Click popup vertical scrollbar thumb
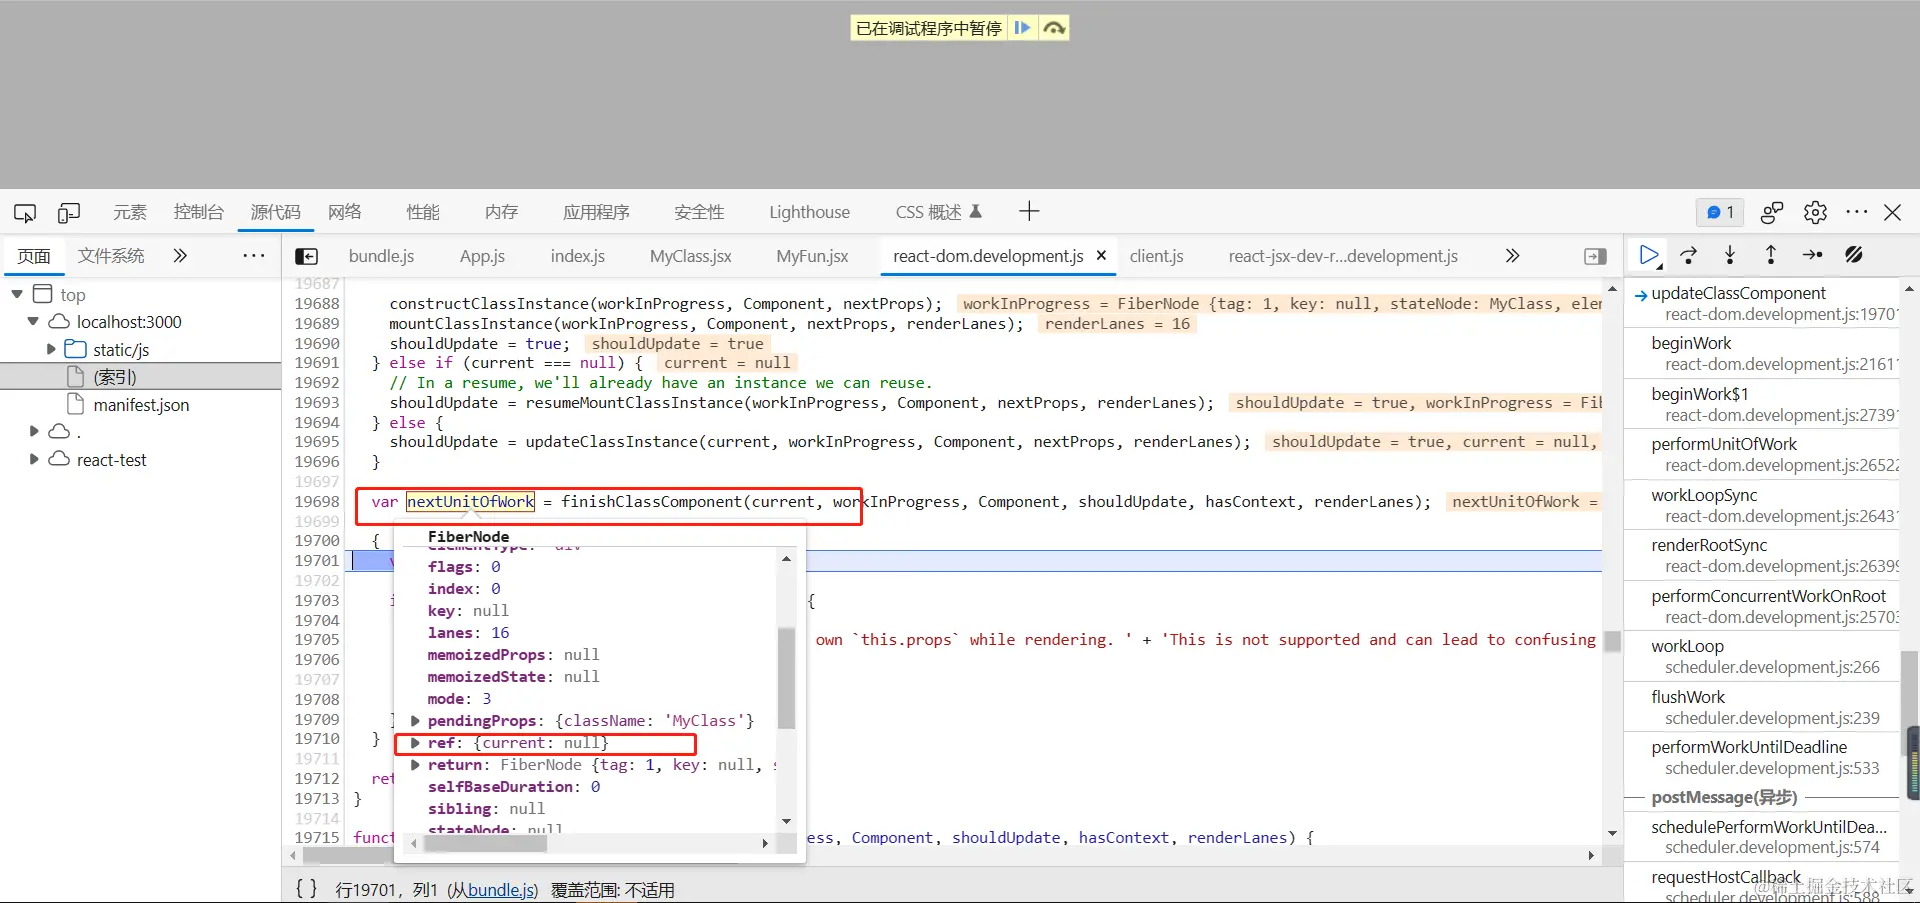1920x903 pixels. pos(786,678)
